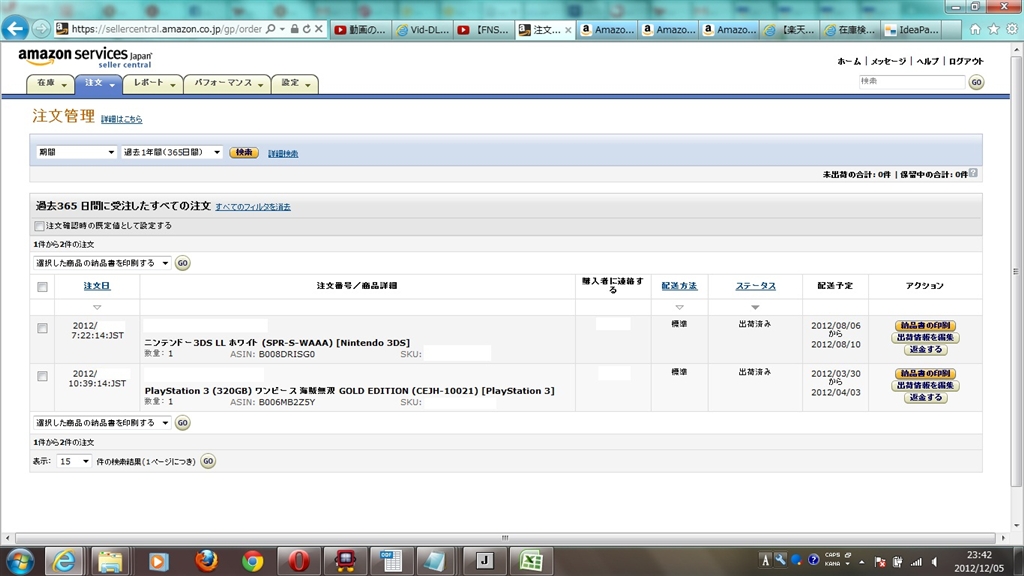Click the 詳細はこちら link
The image size is (1024, 576).
point(121,119)
